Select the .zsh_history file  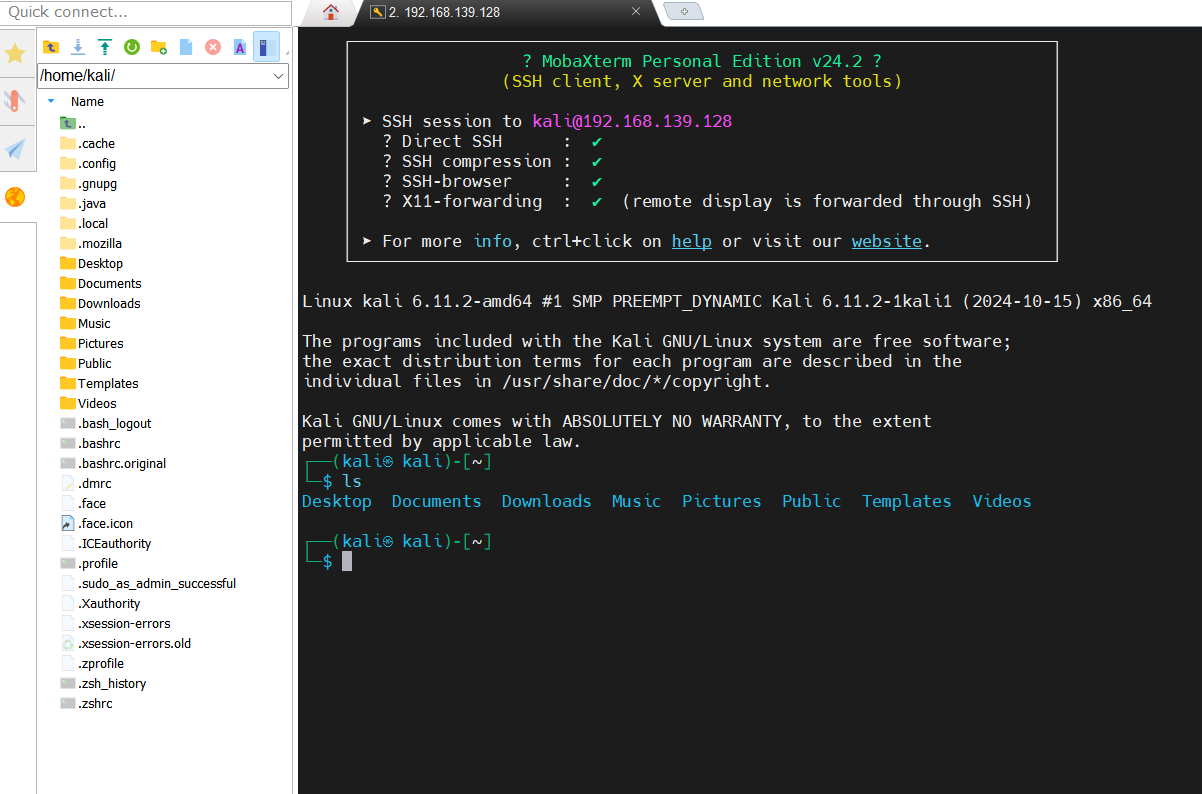tap(103, 684)
